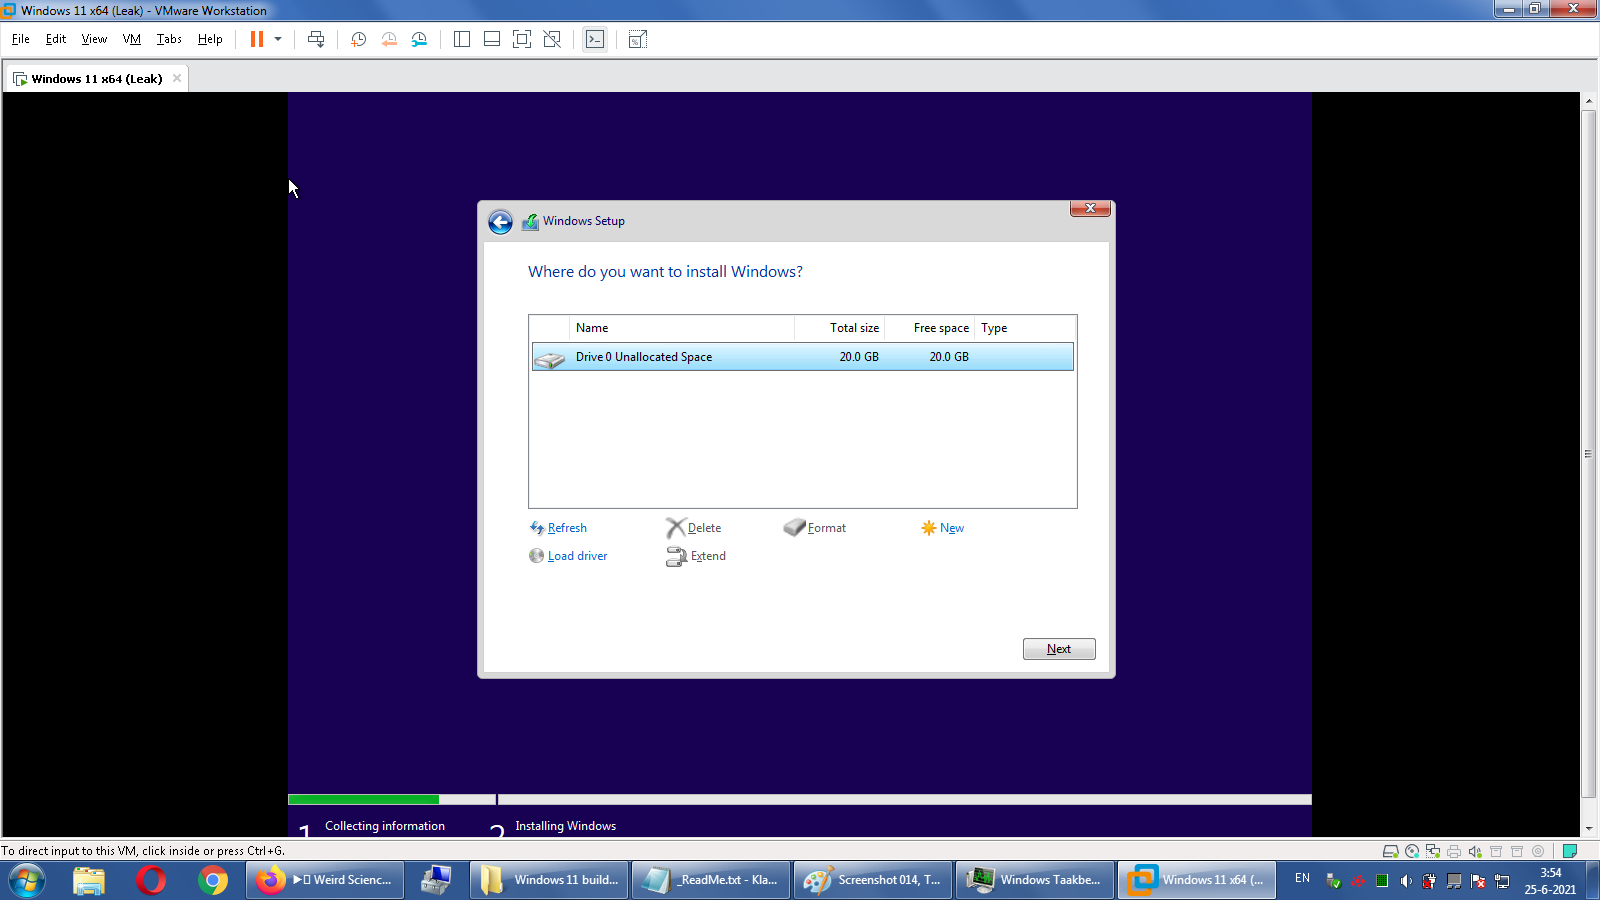
Task: Click the Refresh link
Action: [567, 528]
